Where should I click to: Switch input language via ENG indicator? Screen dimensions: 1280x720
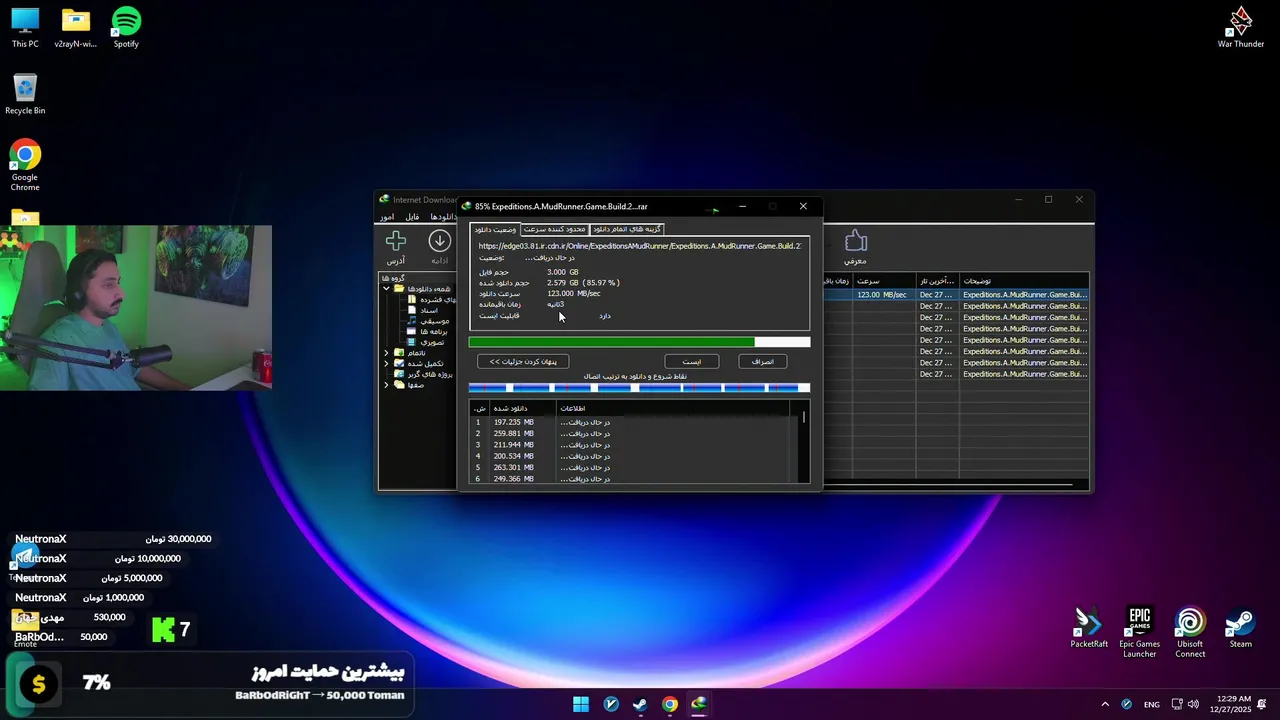[x=1152, y=704]
